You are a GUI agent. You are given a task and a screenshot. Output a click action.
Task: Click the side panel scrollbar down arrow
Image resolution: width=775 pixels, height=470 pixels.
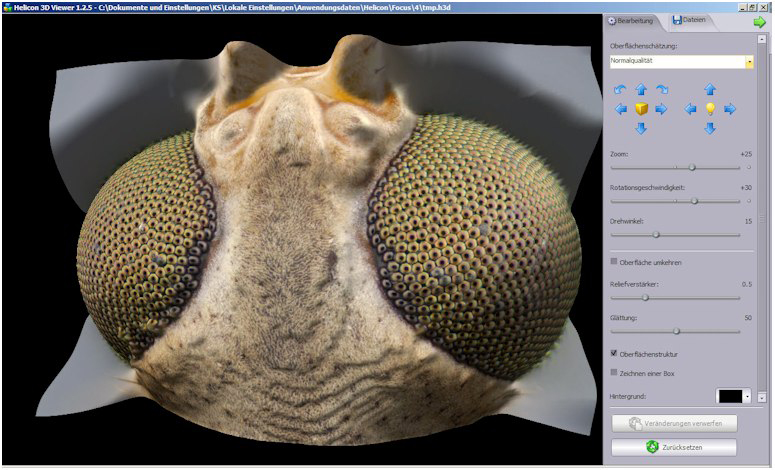coord(764,397)
